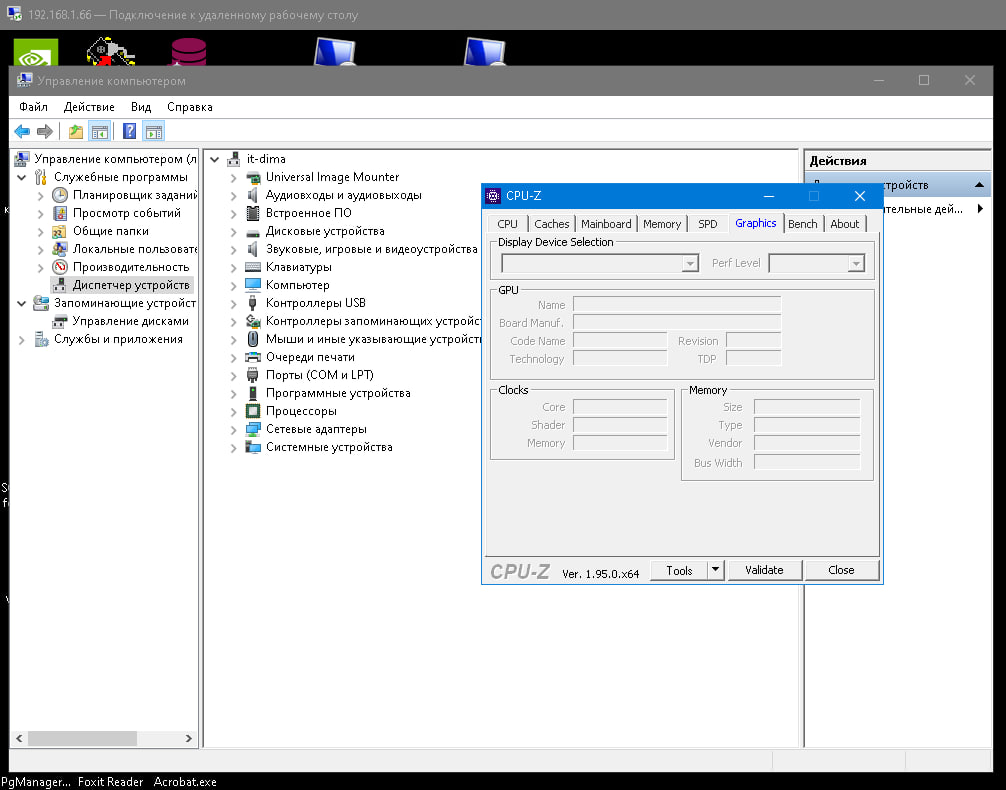
Task: Open the Файл menu
Action: click(33, 107)
